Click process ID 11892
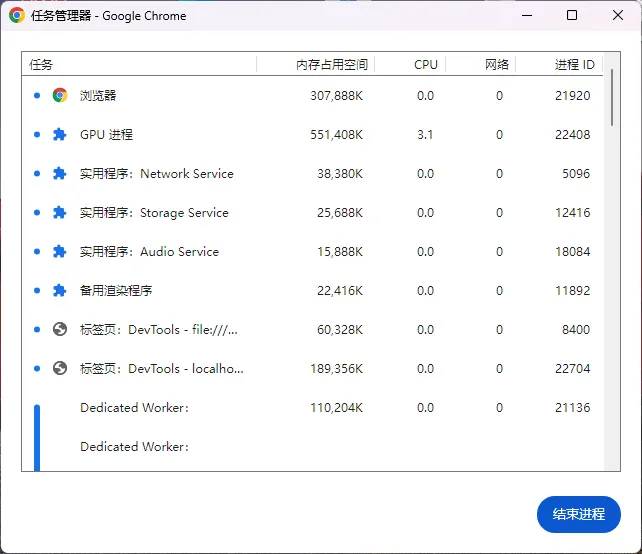Viewport: 642px width, 554px height. (x=572, y=291)
